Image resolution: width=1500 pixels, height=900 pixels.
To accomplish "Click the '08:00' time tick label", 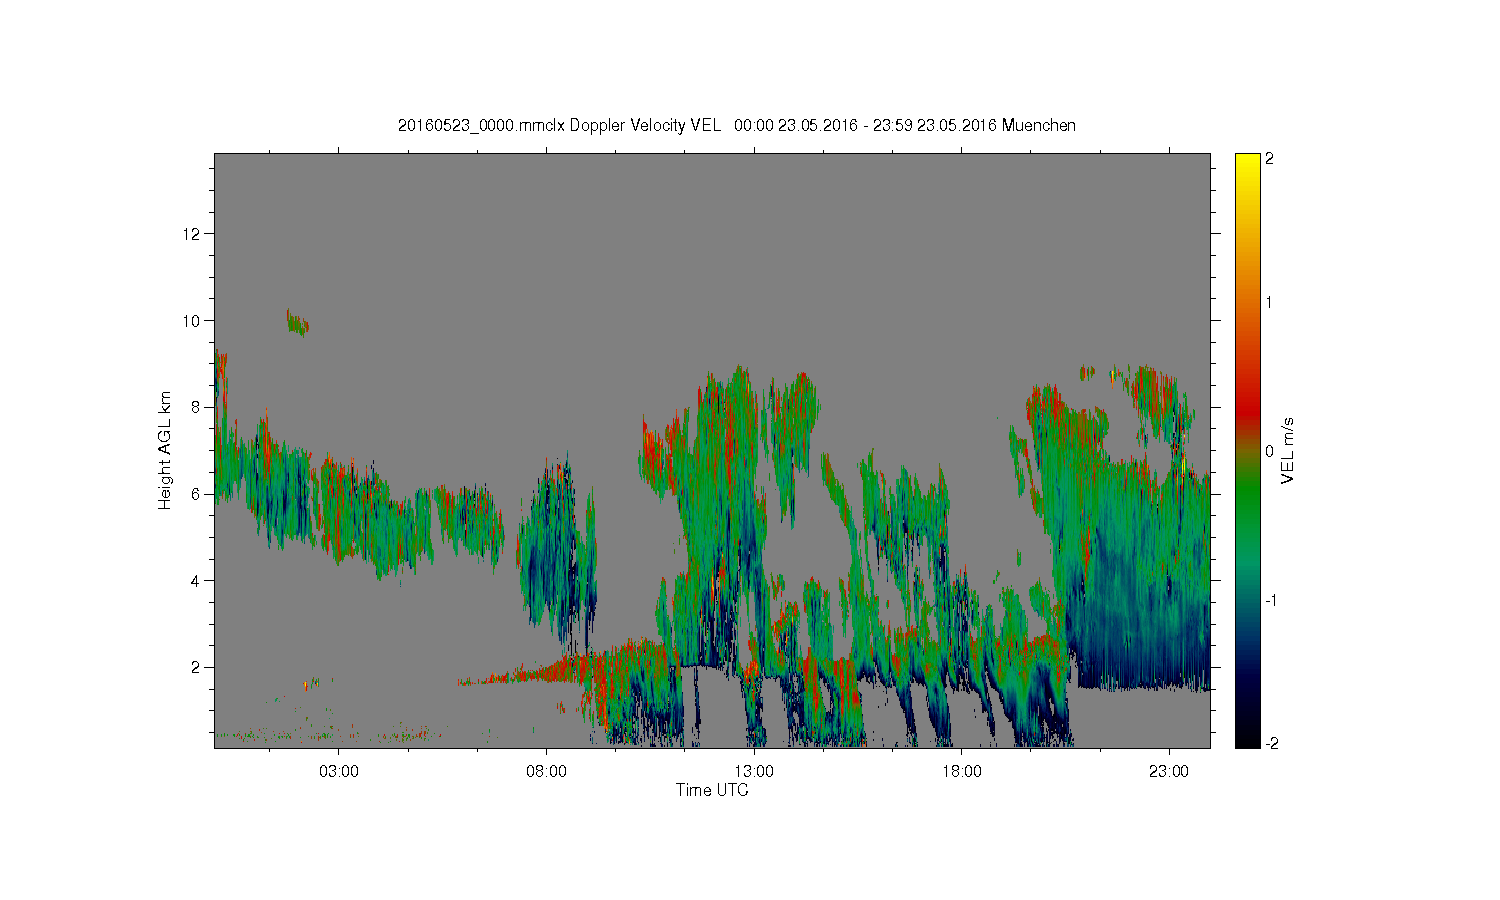I will coord(546,772).
